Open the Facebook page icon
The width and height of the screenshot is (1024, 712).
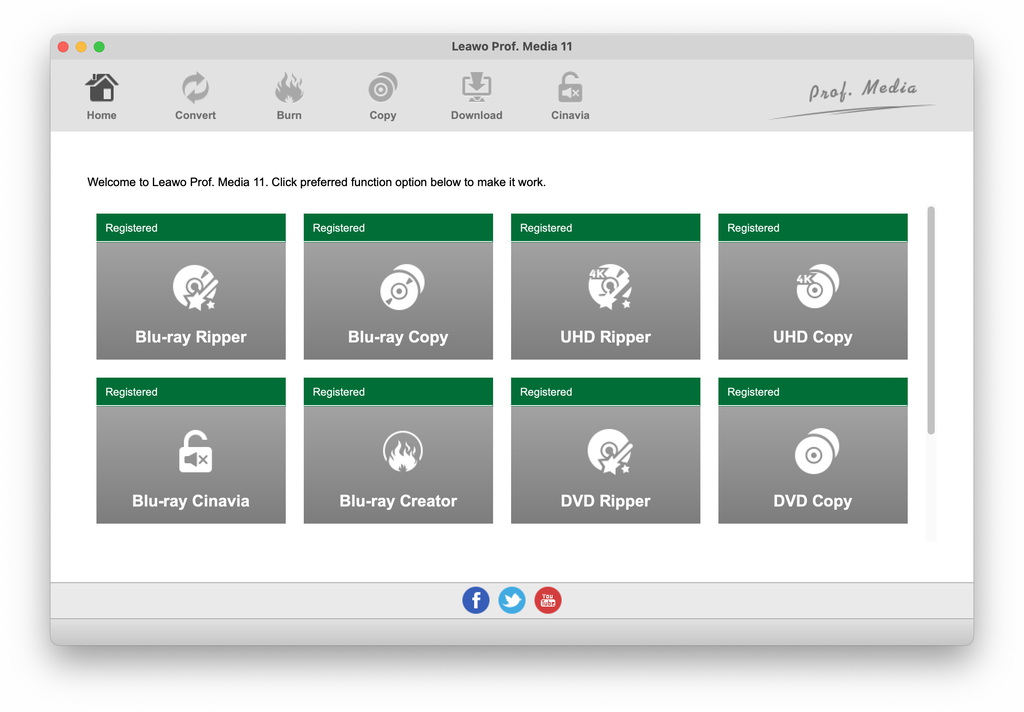point(476,600)
